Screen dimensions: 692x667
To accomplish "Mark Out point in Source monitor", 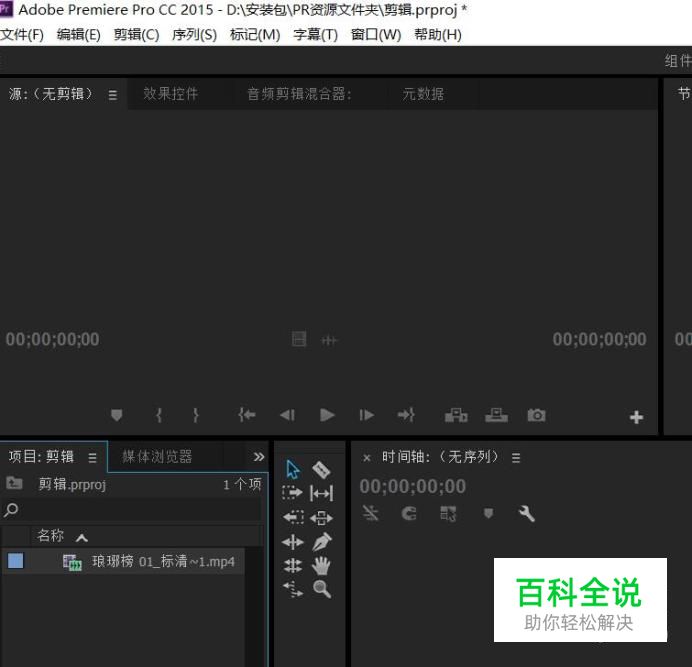I will click(196, 415).
